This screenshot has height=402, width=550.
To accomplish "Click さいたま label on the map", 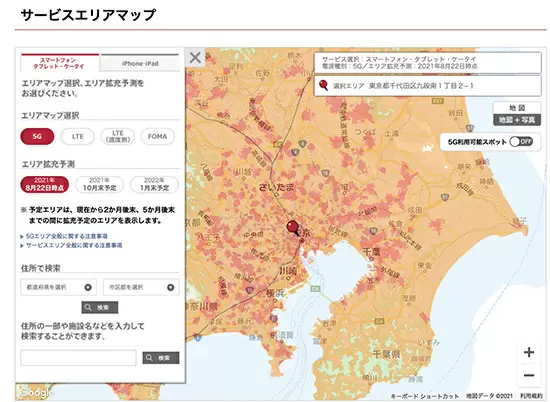I will coord(276,187).
